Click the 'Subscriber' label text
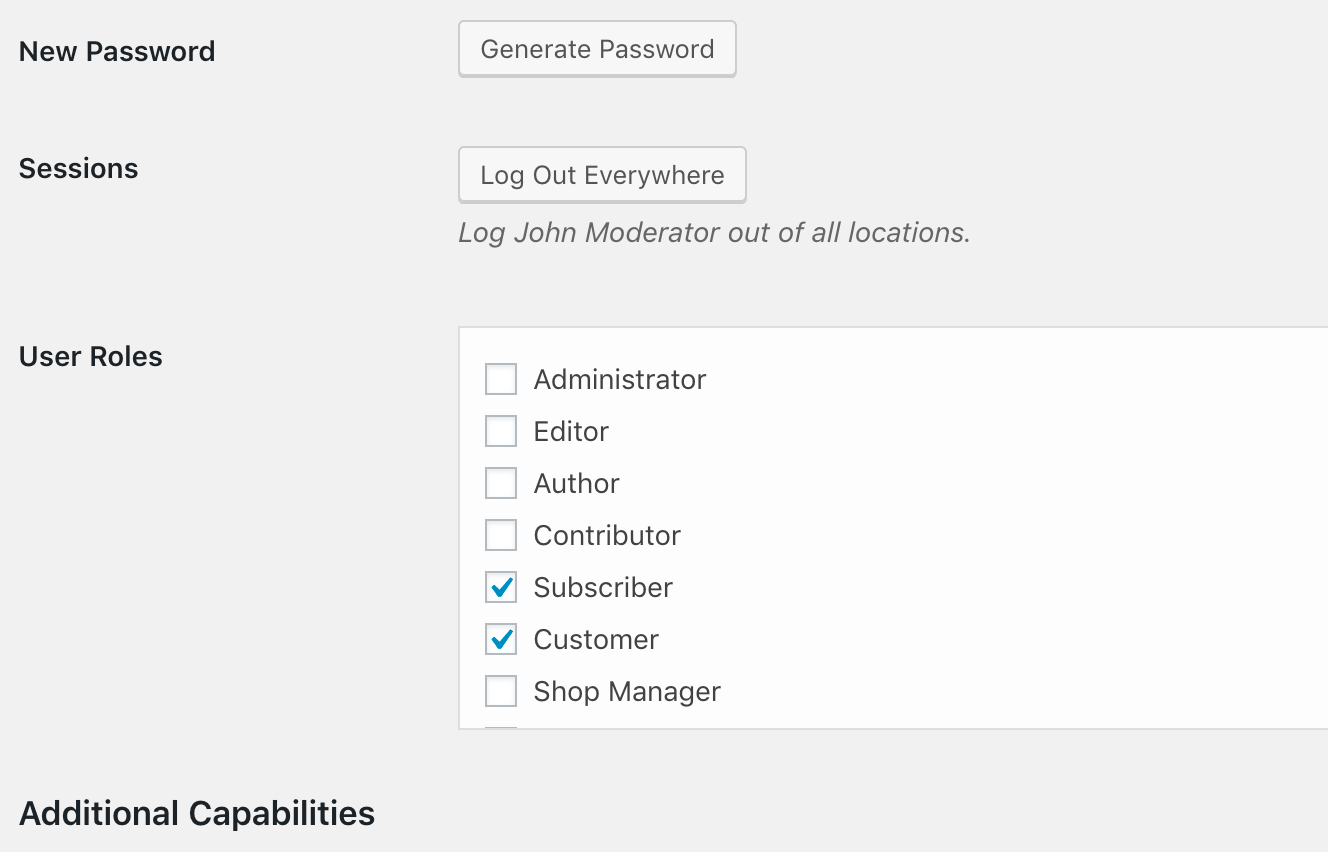 point(603,587)
